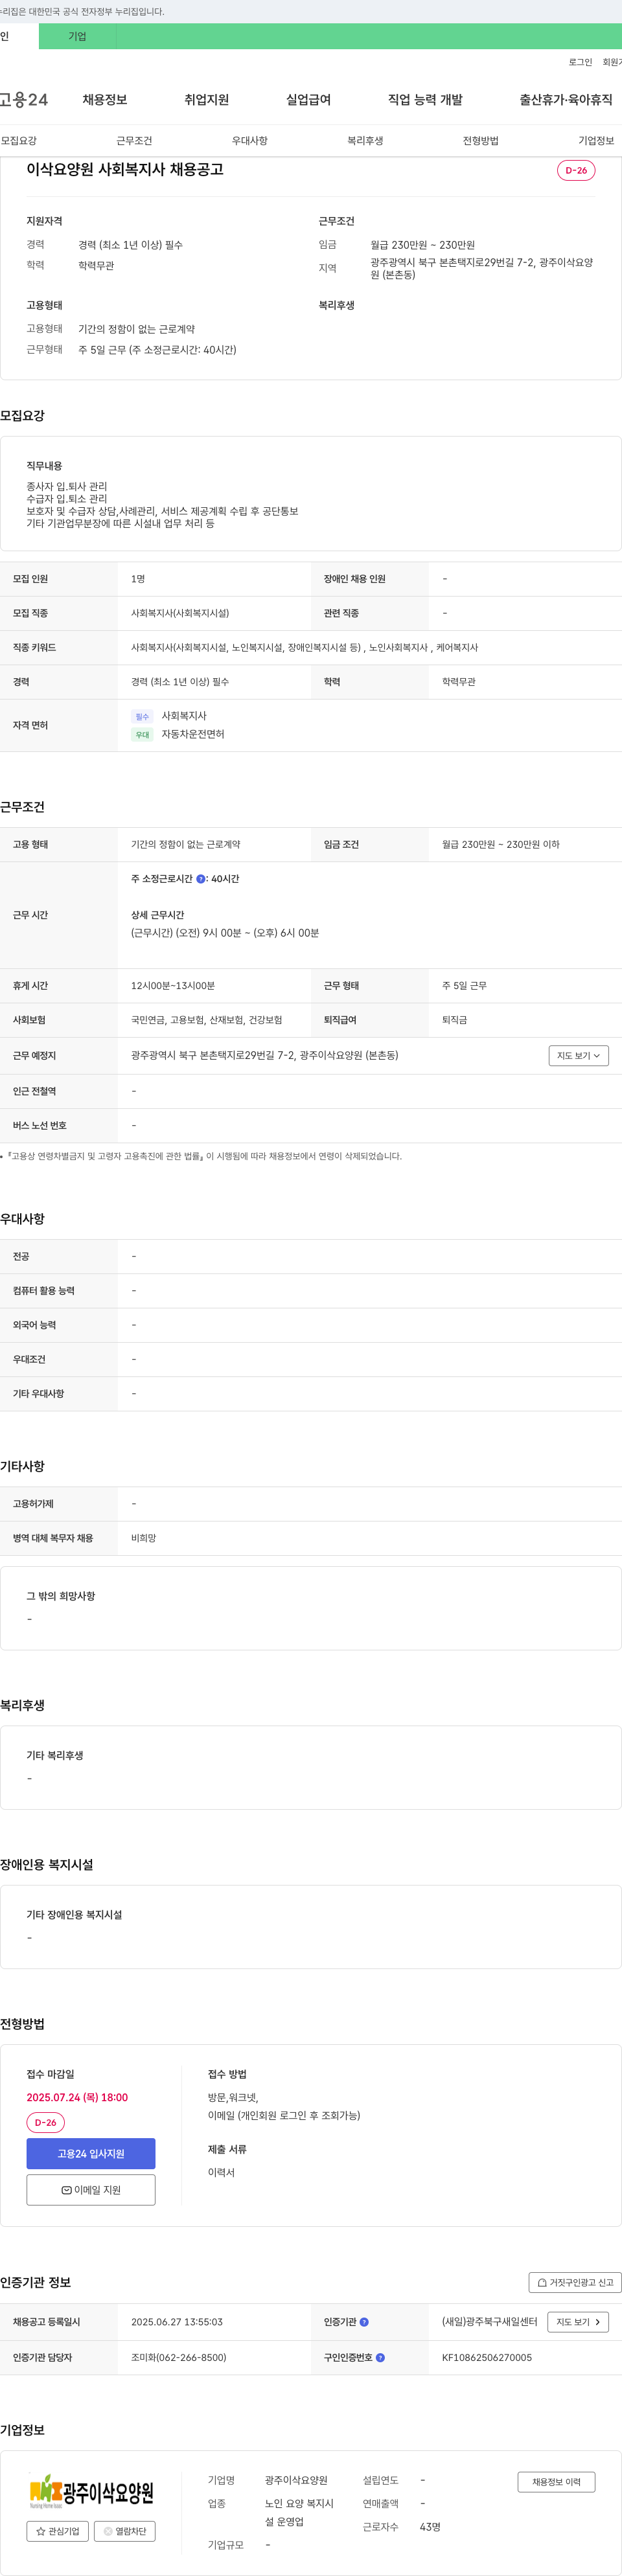
Task: Click the contact text 조미화(062-266-8500)
Action: tap(179, 2358)
